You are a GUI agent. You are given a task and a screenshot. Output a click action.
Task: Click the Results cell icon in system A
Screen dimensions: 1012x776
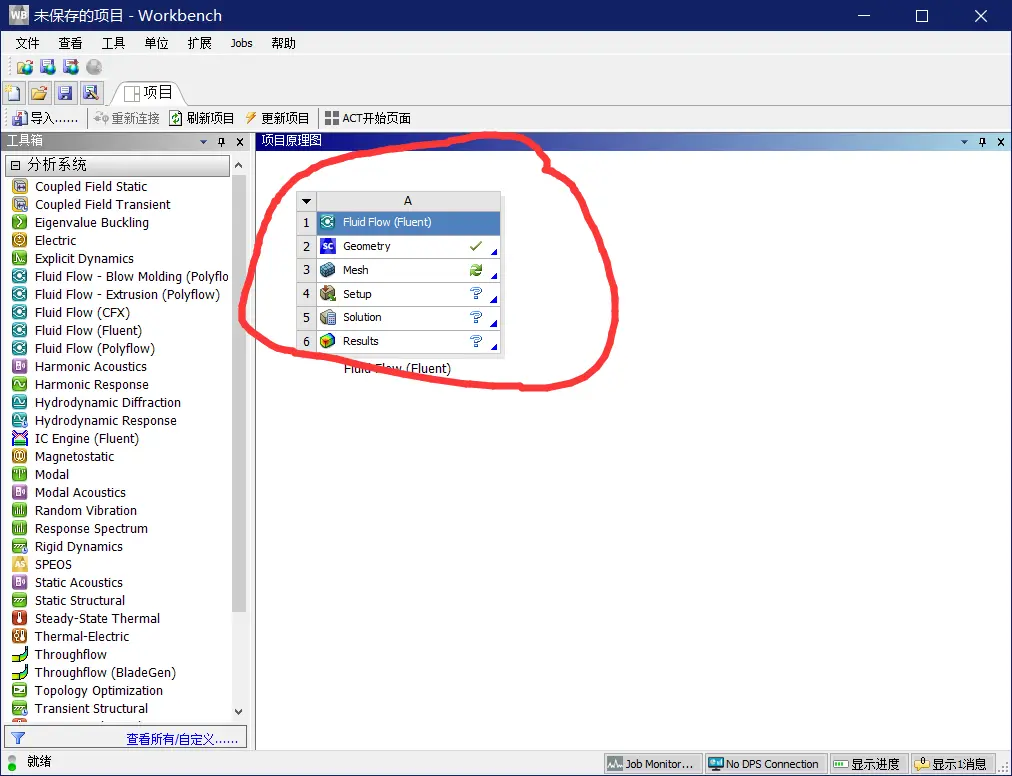(x=328, y=341)
